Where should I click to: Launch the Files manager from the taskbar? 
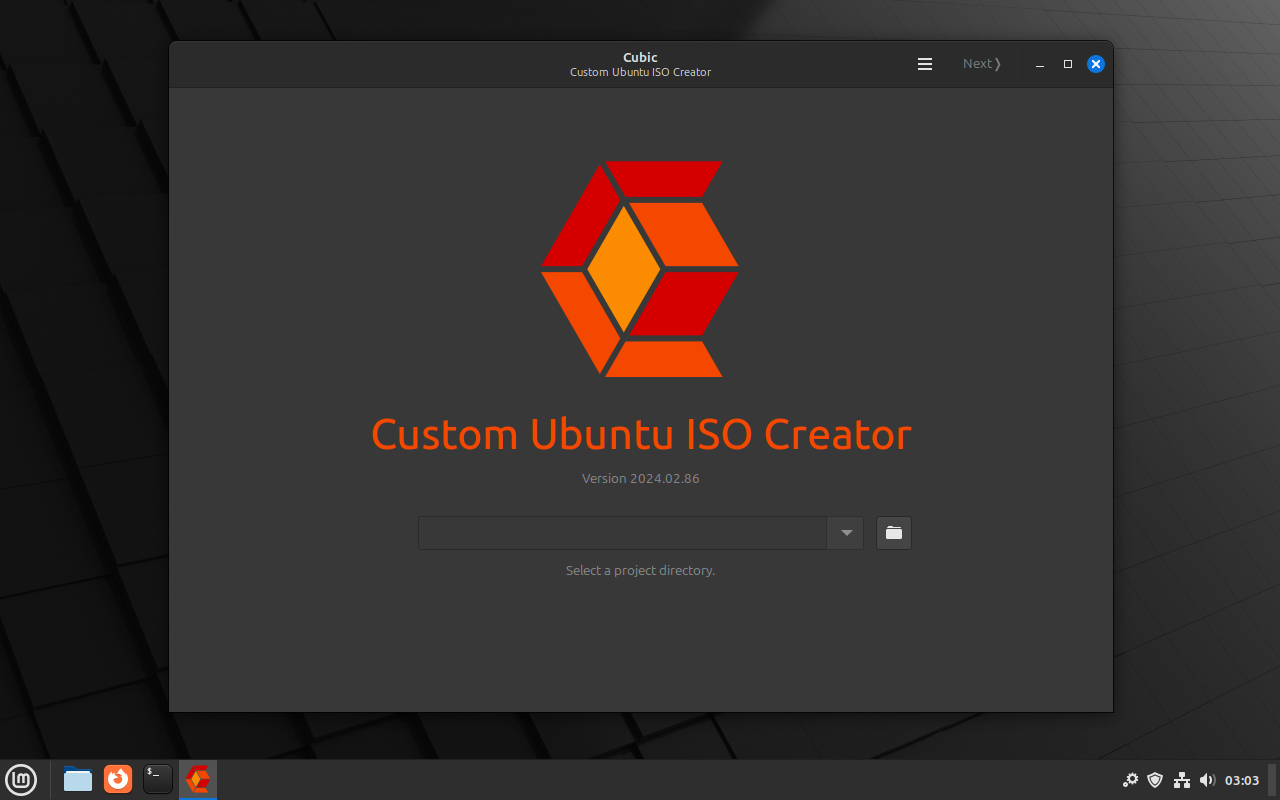(x=78, y=779)
